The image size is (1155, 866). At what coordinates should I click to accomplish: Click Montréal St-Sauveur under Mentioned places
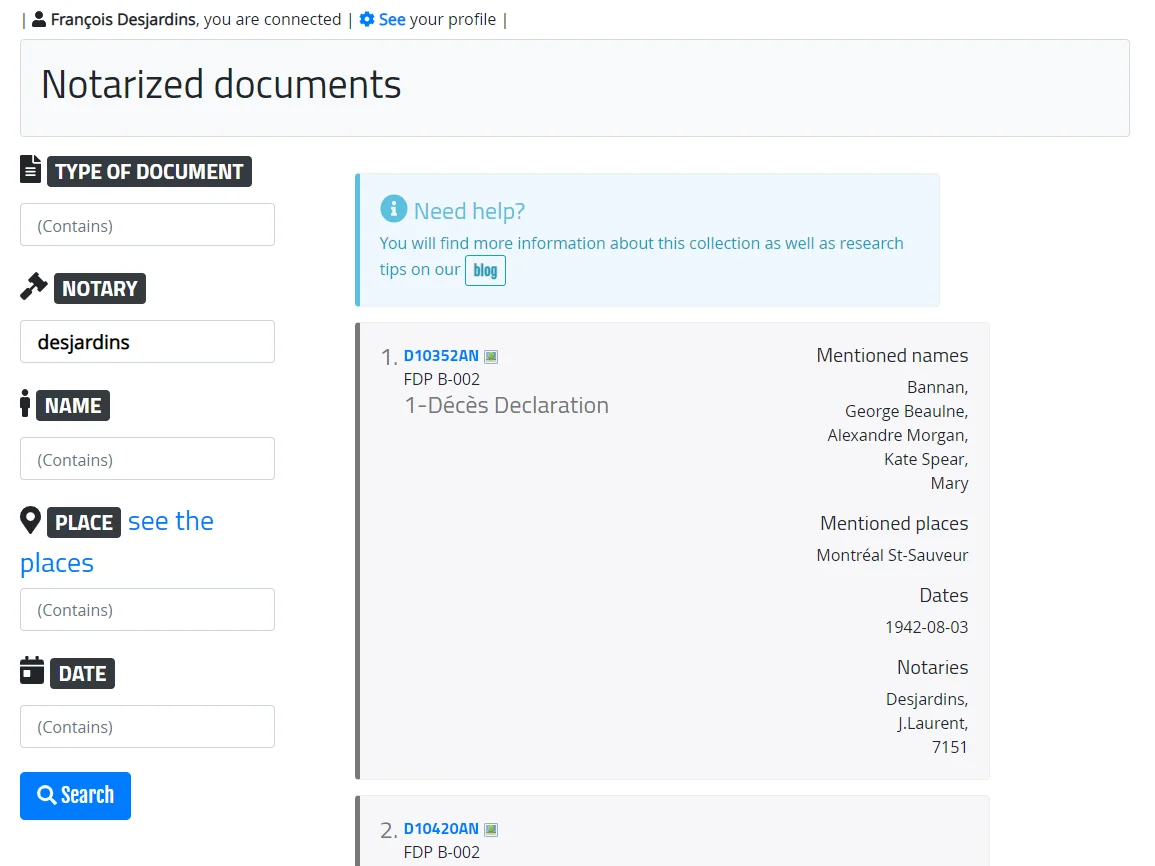[892, 555]
